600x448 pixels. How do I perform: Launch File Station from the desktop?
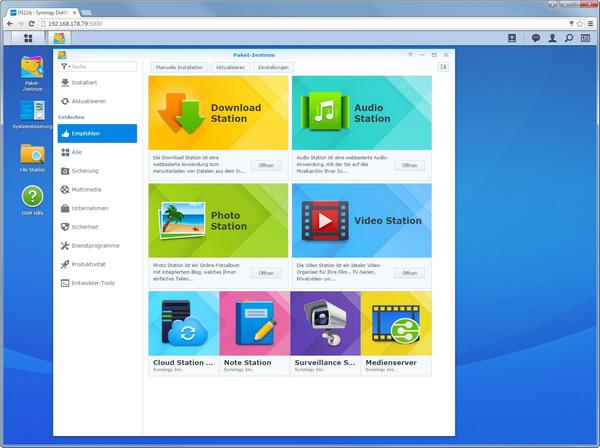(32, 158)
